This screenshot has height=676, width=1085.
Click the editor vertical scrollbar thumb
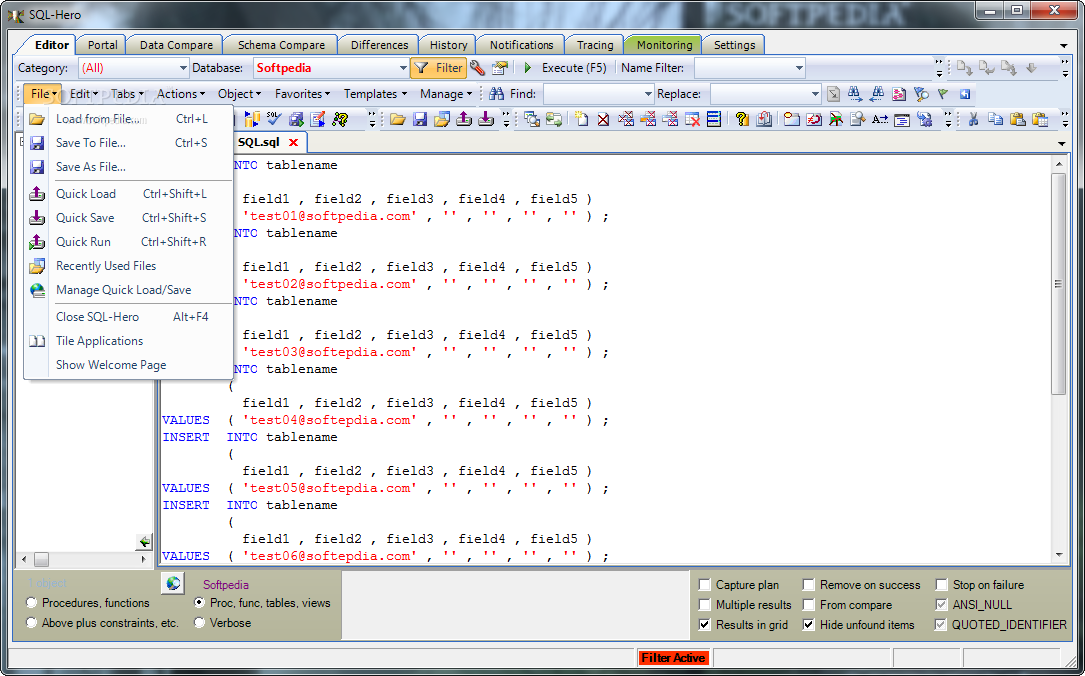coord(1059,284)
